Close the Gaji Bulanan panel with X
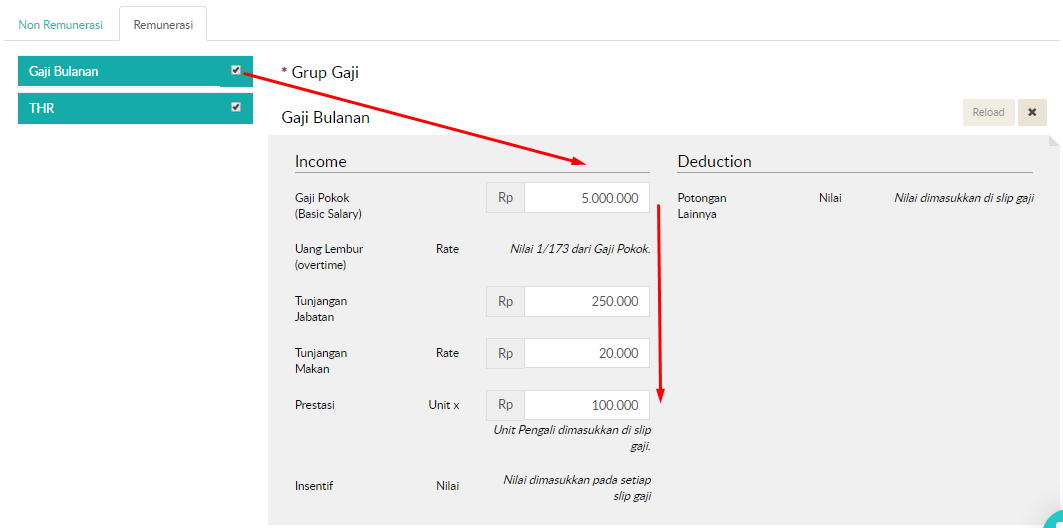Image resolution: width=1063 pixels, height=528 pixels. pos(1032,112)
